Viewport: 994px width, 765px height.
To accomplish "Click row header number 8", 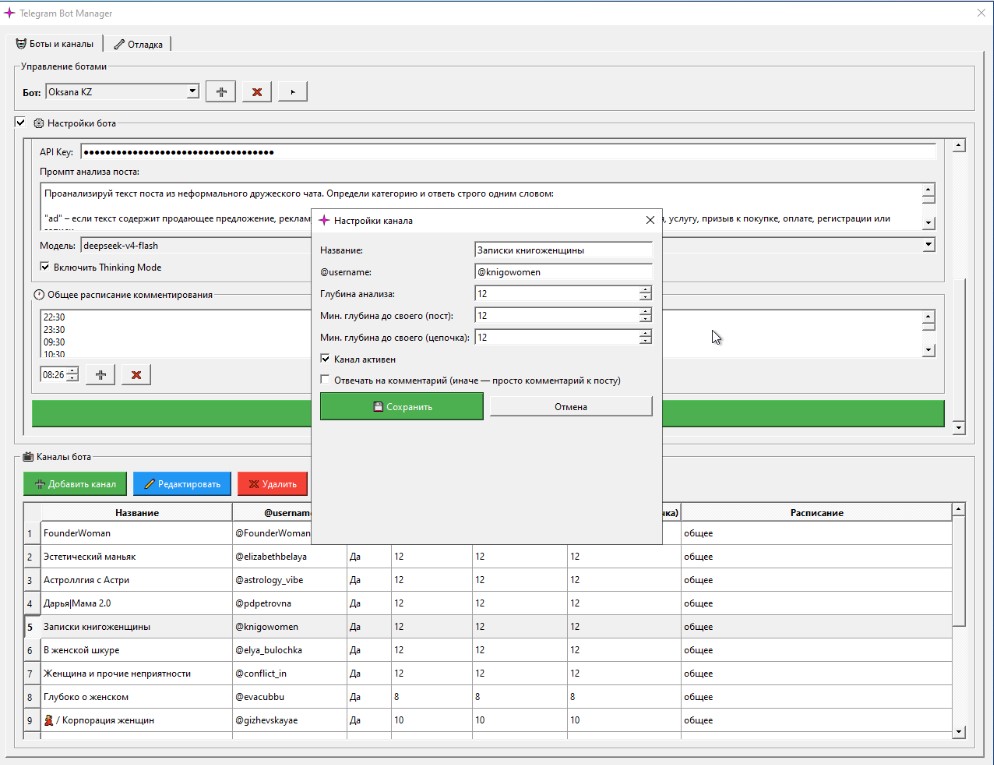I will [x=32, y=697].
